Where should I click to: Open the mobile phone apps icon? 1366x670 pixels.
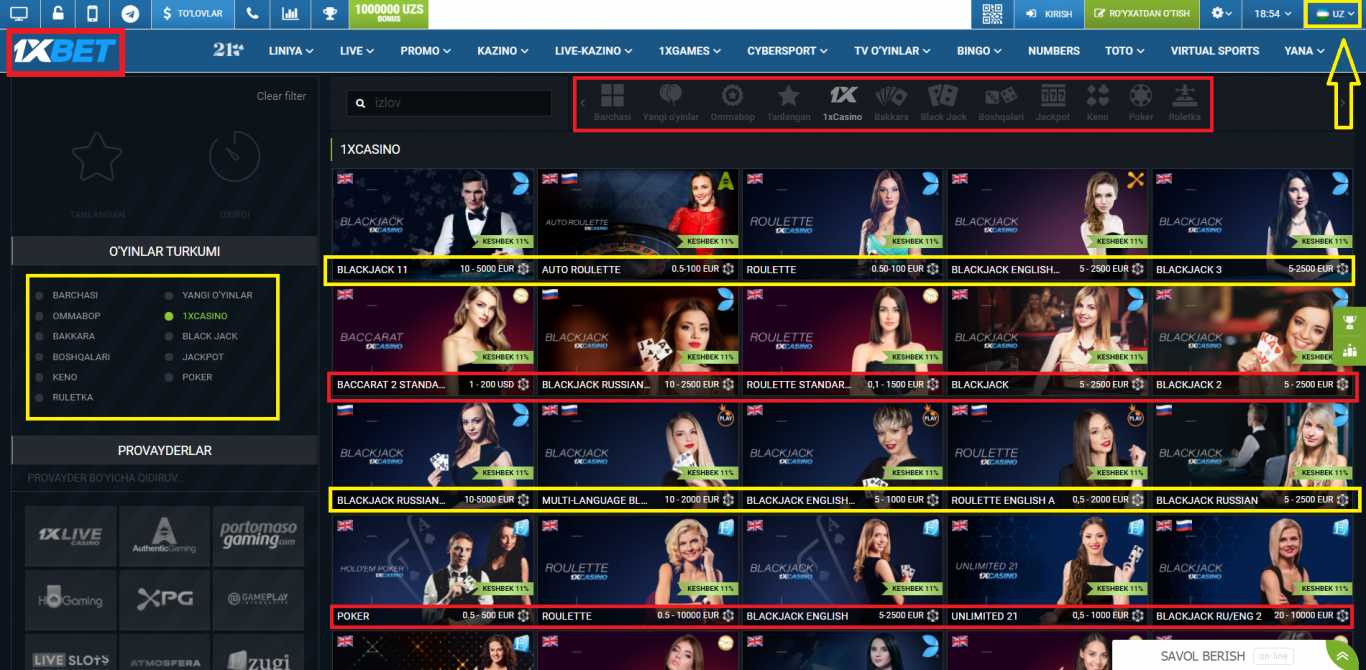point(93,14)
